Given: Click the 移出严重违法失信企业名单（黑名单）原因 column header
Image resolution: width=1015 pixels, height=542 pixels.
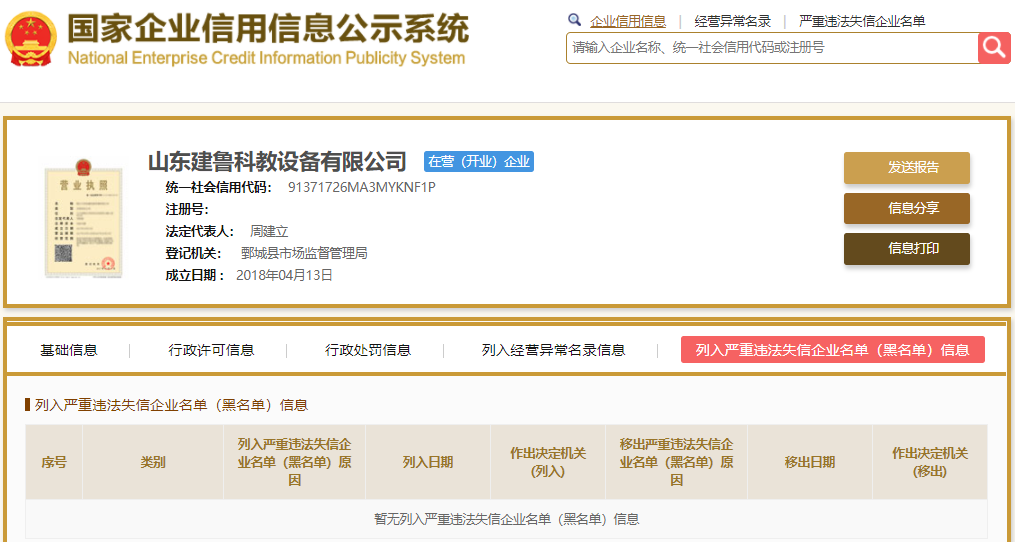Looking at the screenshot, I should [x=676, y=462].
